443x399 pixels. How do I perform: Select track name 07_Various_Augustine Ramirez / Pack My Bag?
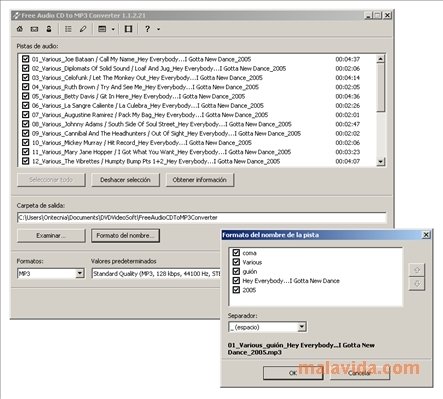point(150,115)
